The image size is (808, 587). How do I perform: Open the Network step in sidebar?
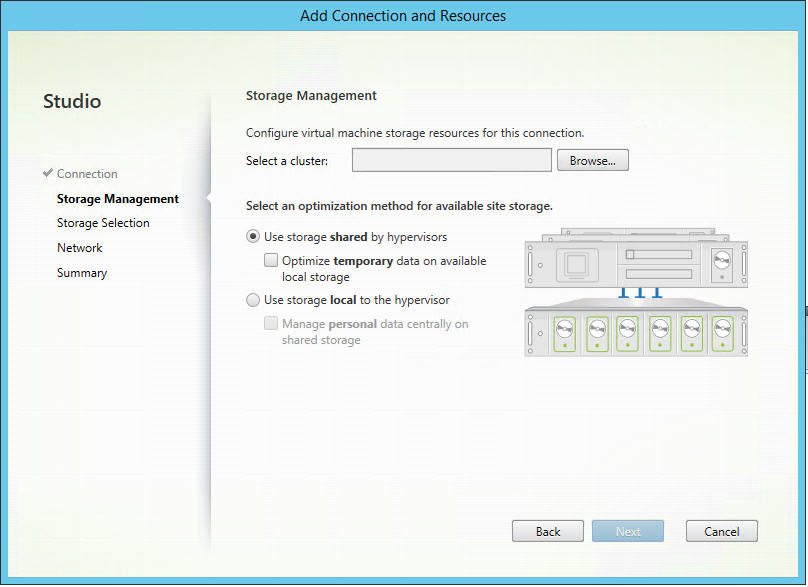[x=80, y=248]
